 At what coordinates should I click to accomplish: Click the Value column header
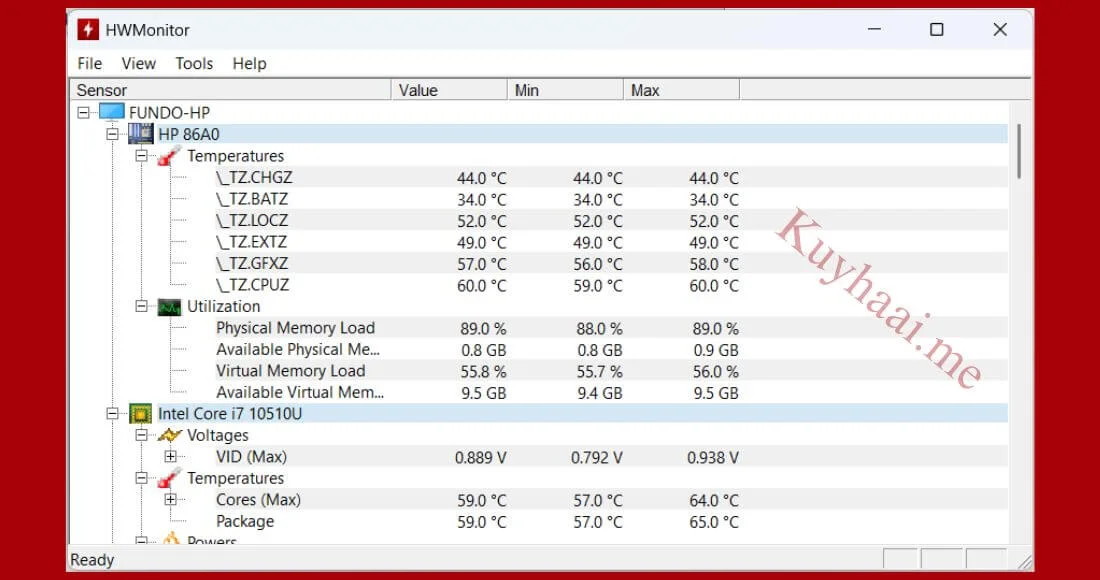tap(449, 90)
